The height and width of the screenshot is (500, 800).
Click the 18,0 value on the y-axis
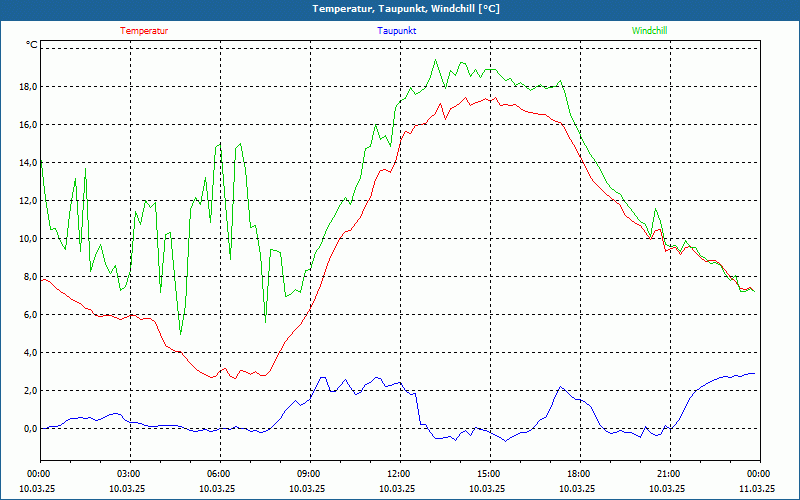click(x=27, y=87)
